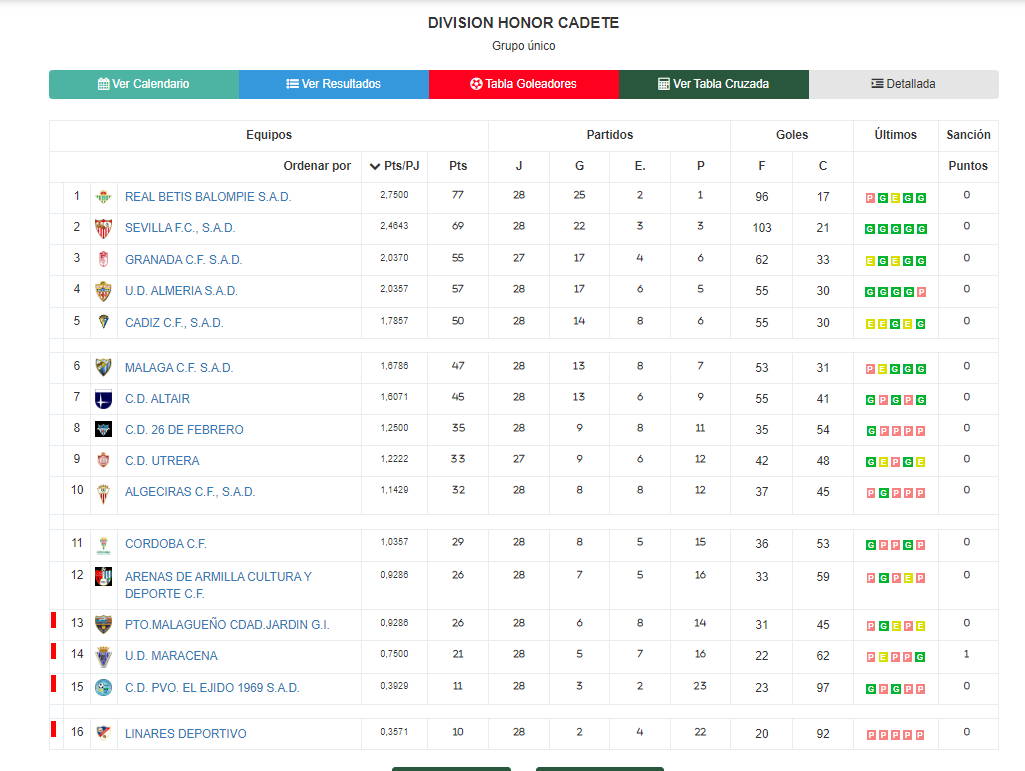Click the Arenas de Armilla crest icon

(103, 576)
